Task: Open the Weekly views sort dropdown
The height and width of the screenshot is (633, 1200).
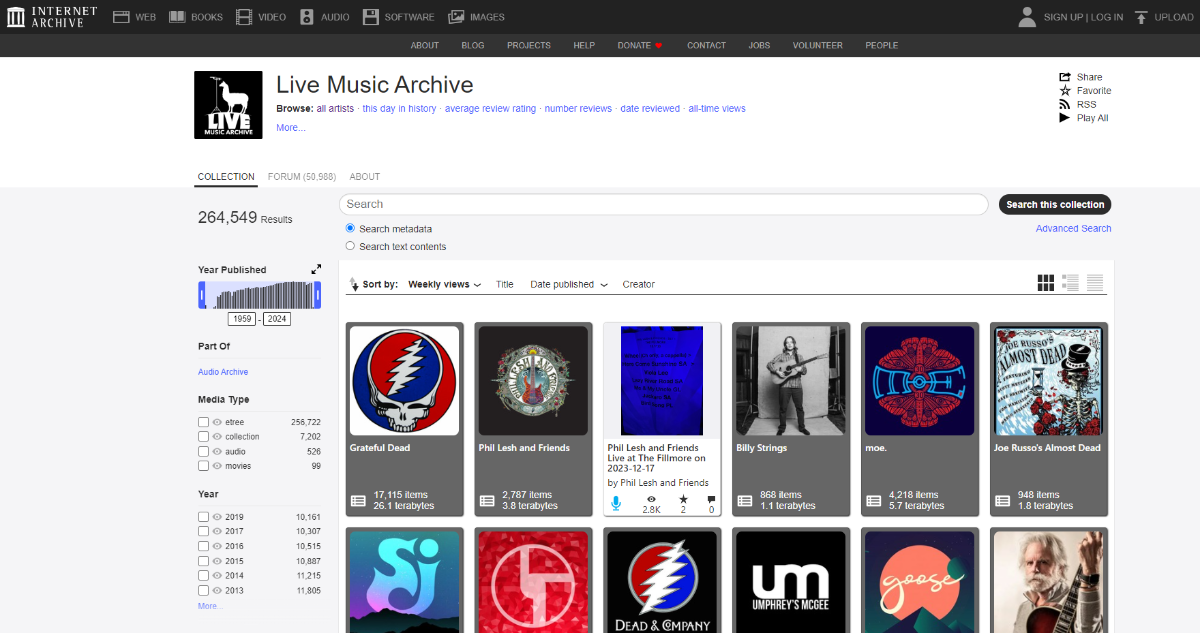Action: [x=444, y=285]
